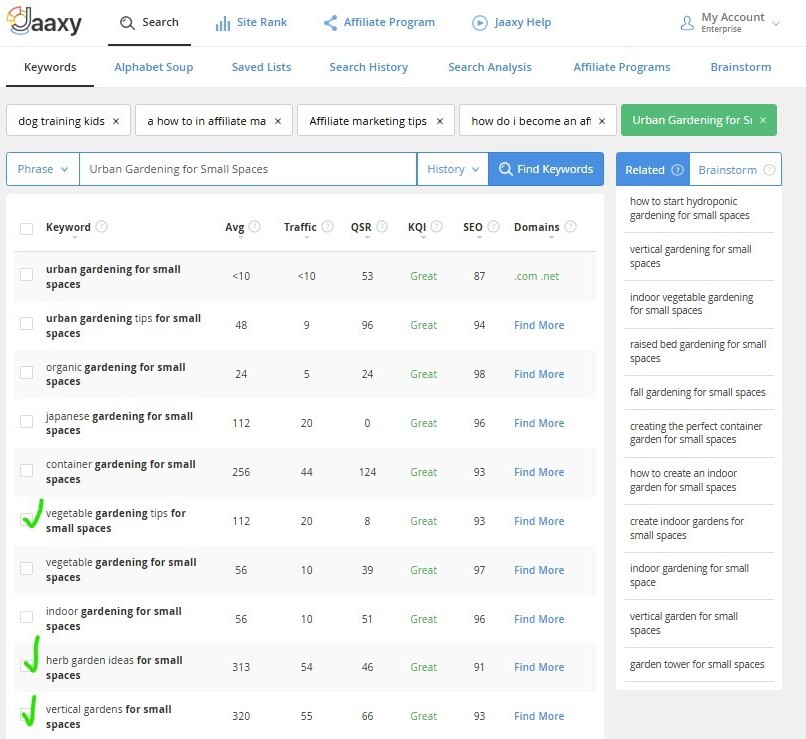Select the Keywords tab
806x739 pixels.
tap(50, 67)
